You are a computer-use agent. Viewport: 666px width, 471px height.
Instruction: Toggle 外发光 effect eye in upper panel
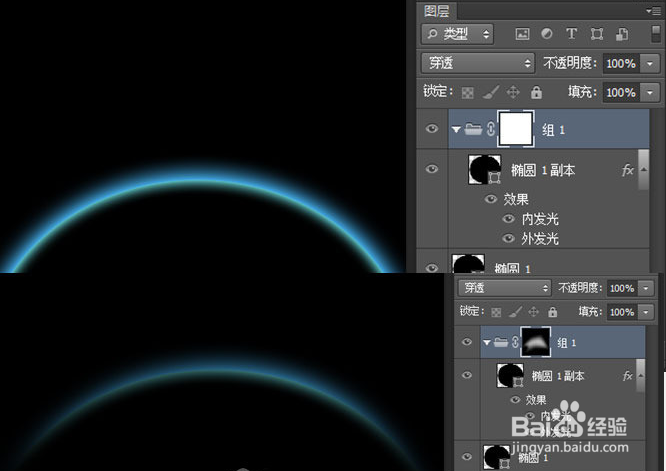tap(508, 238)
